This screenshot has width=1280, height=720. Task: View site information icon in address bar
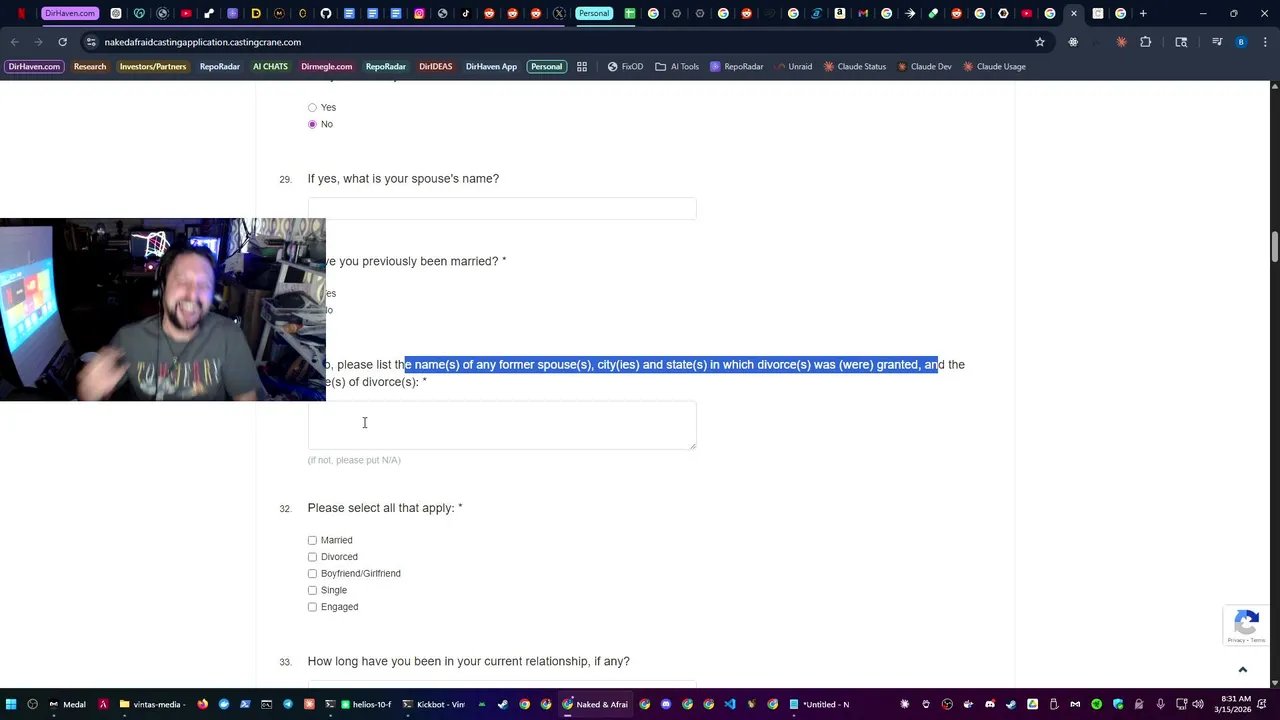tap(91, 42)
